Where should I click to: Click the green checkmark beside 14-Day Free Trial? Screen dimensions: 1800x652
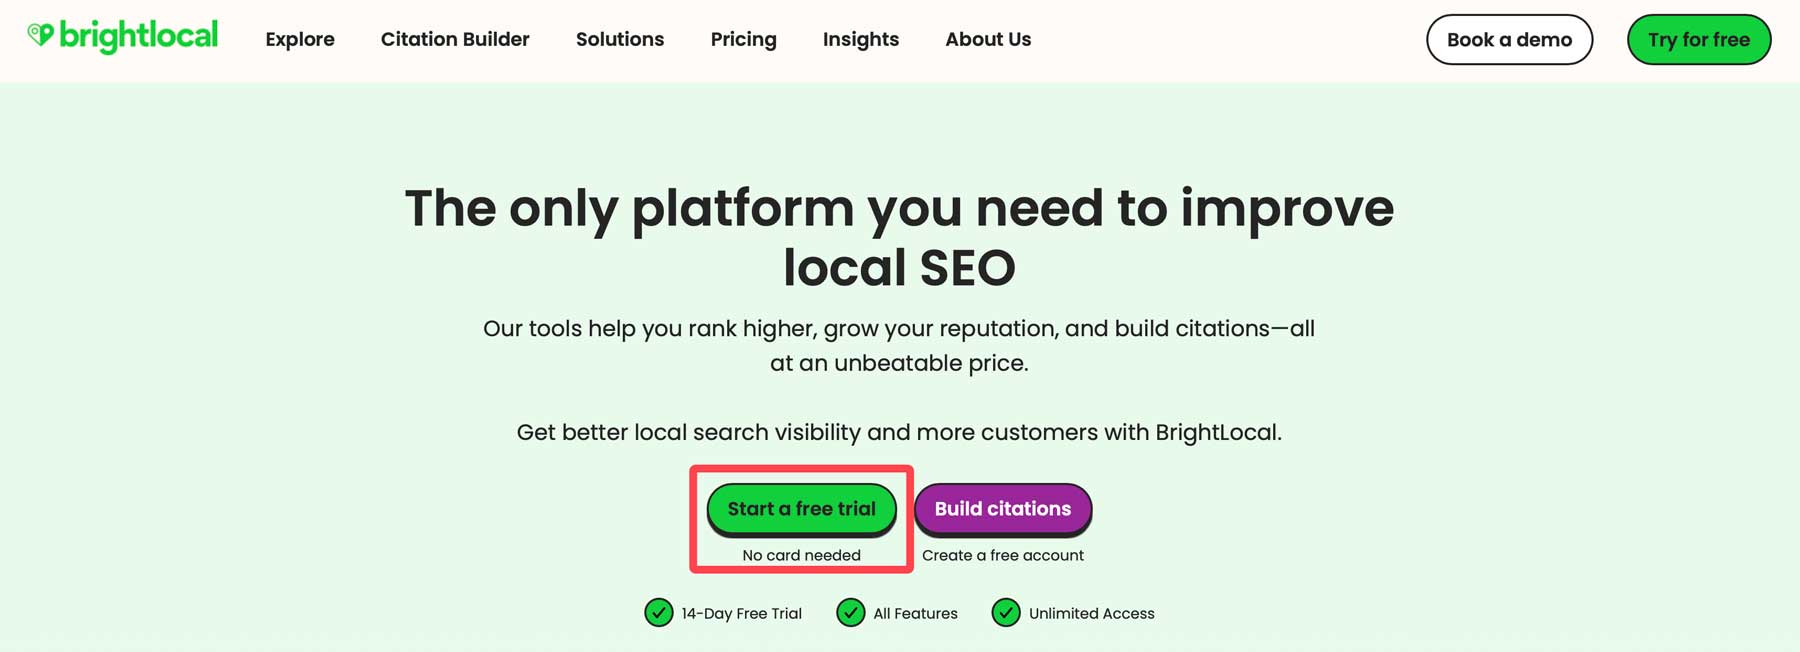point(658,613)
